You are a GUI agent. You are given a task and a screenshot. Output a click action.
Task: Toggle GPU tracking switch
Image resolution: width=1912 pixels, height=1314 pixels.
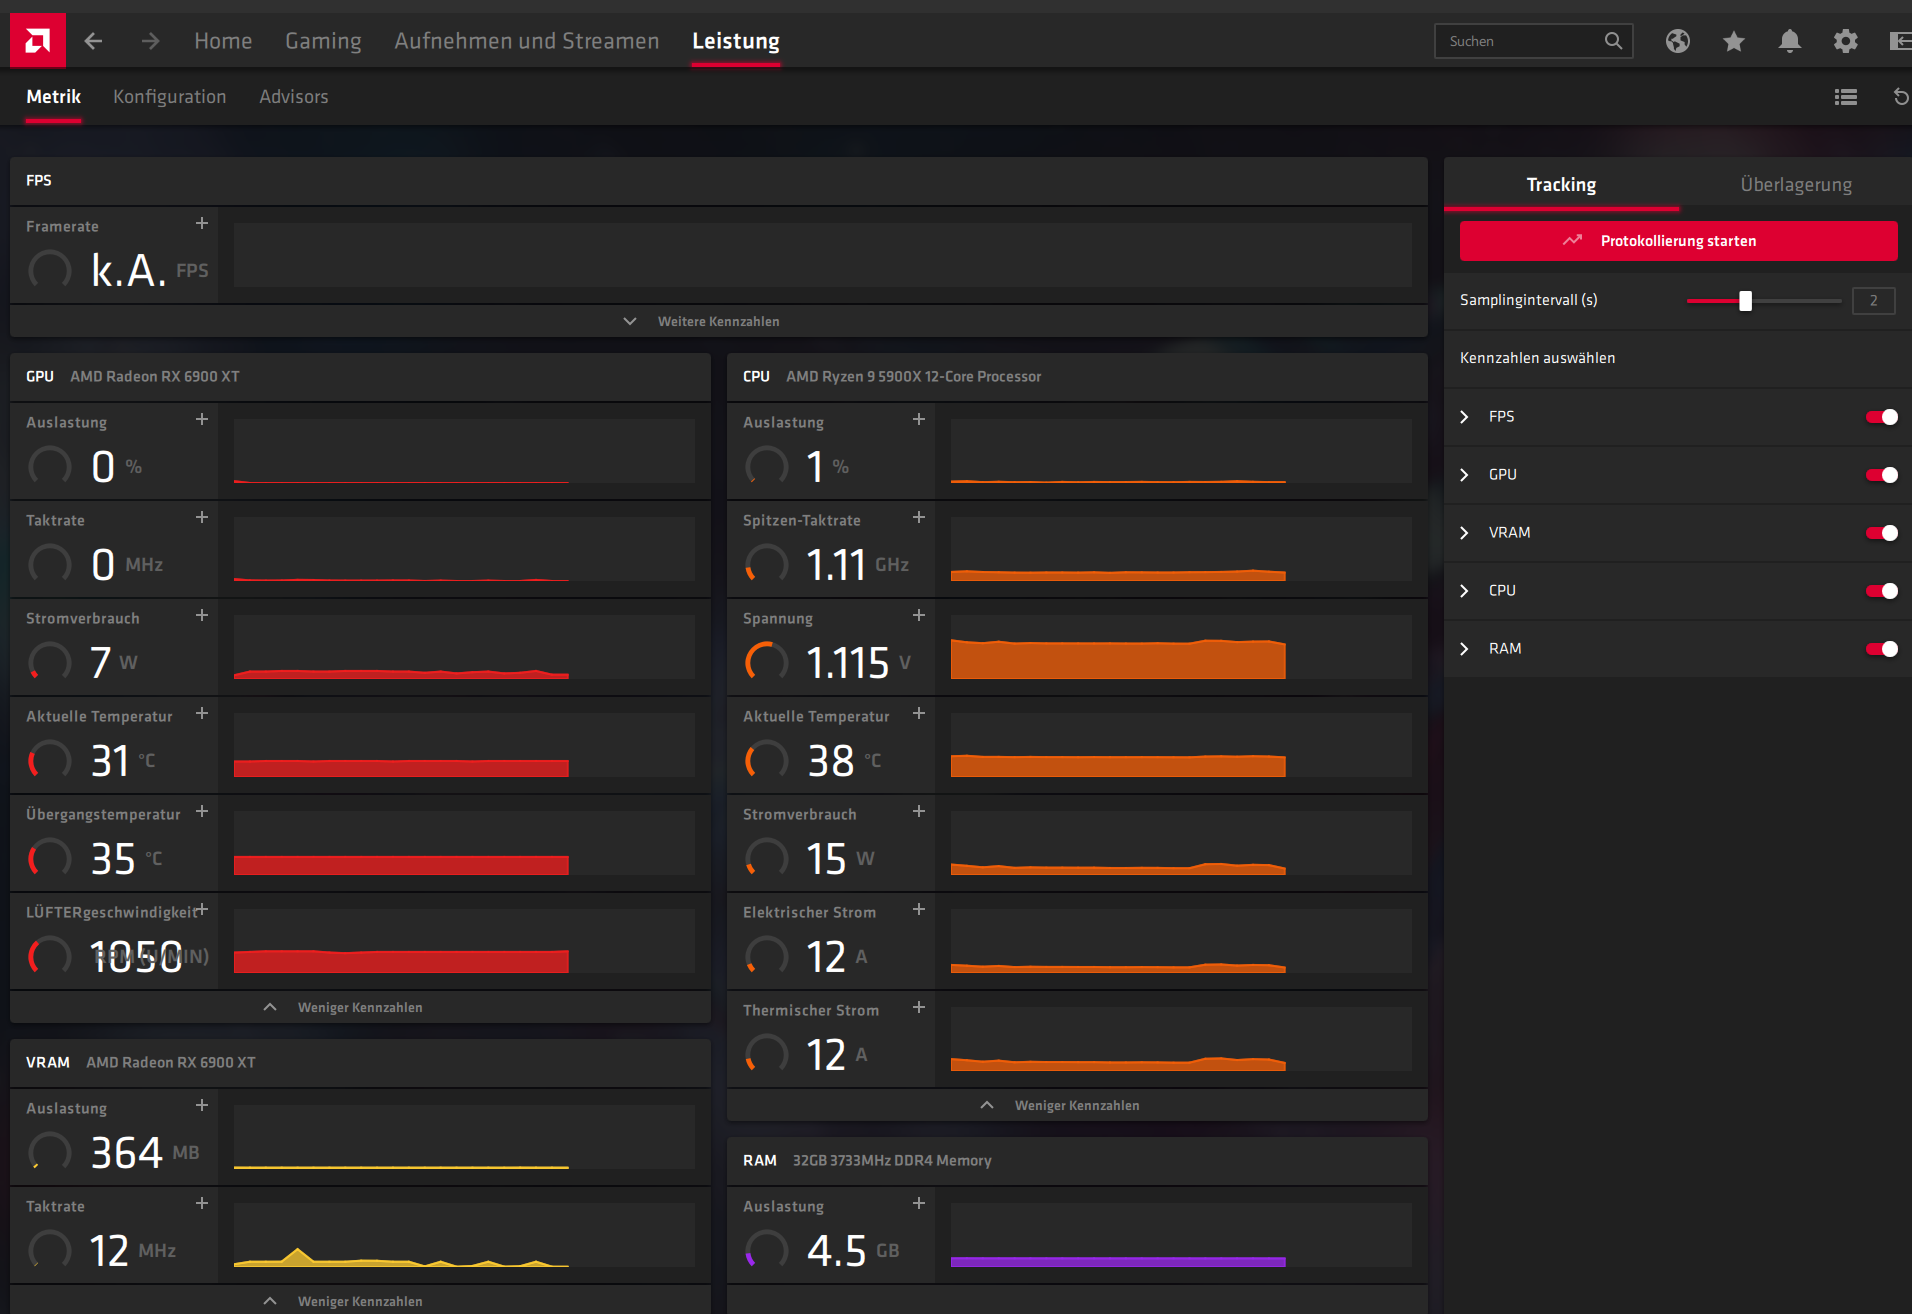pos(1881,475)
